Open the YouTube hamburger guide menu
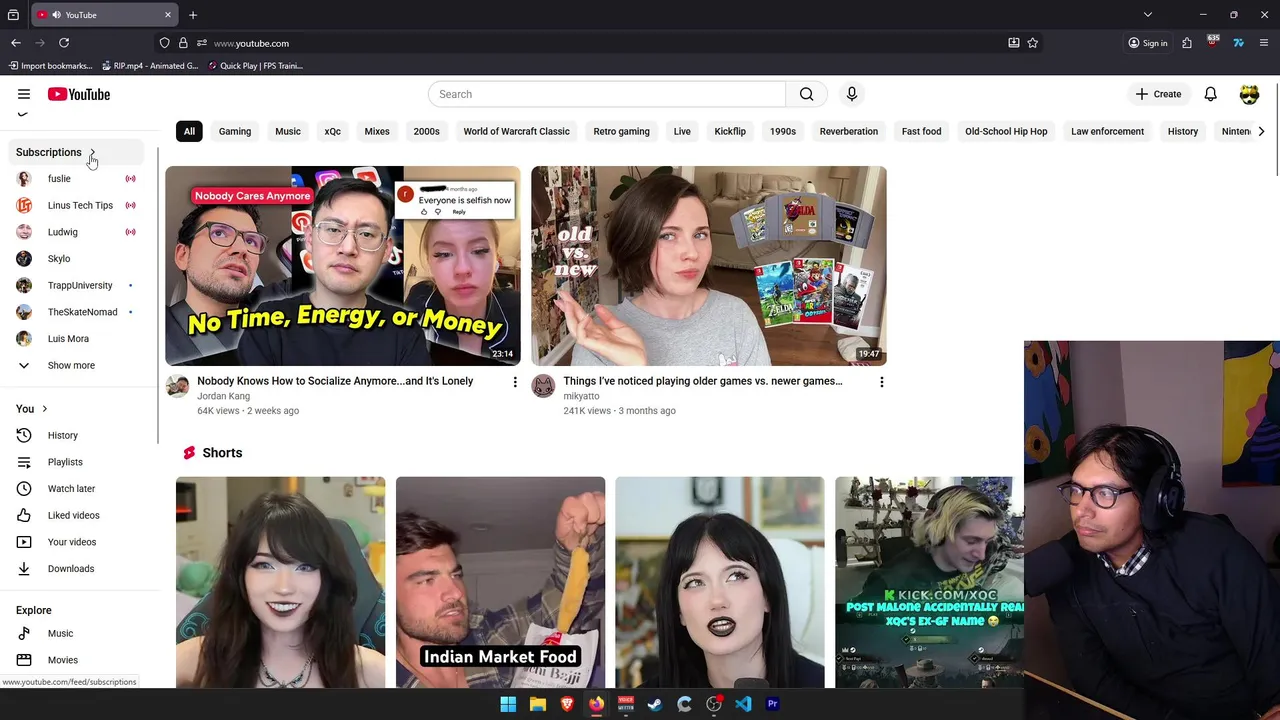Image resolution: width=1280 pixels, height=720 pixels. point(24,94)
